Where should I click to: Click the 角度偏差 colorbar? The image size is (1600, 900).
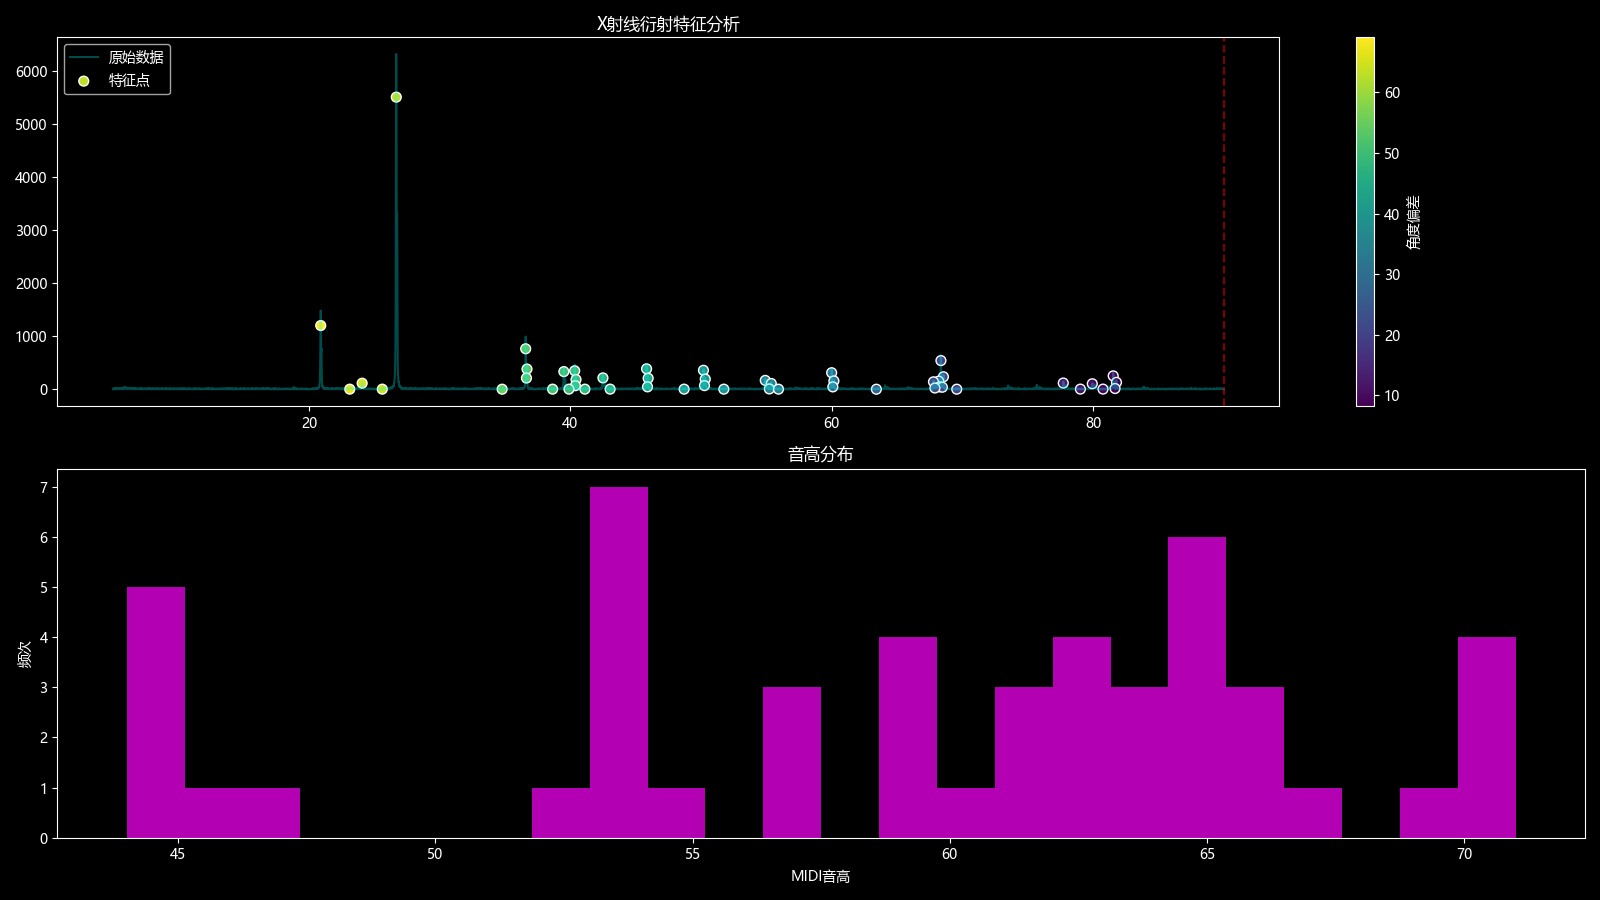[1365, 222]
